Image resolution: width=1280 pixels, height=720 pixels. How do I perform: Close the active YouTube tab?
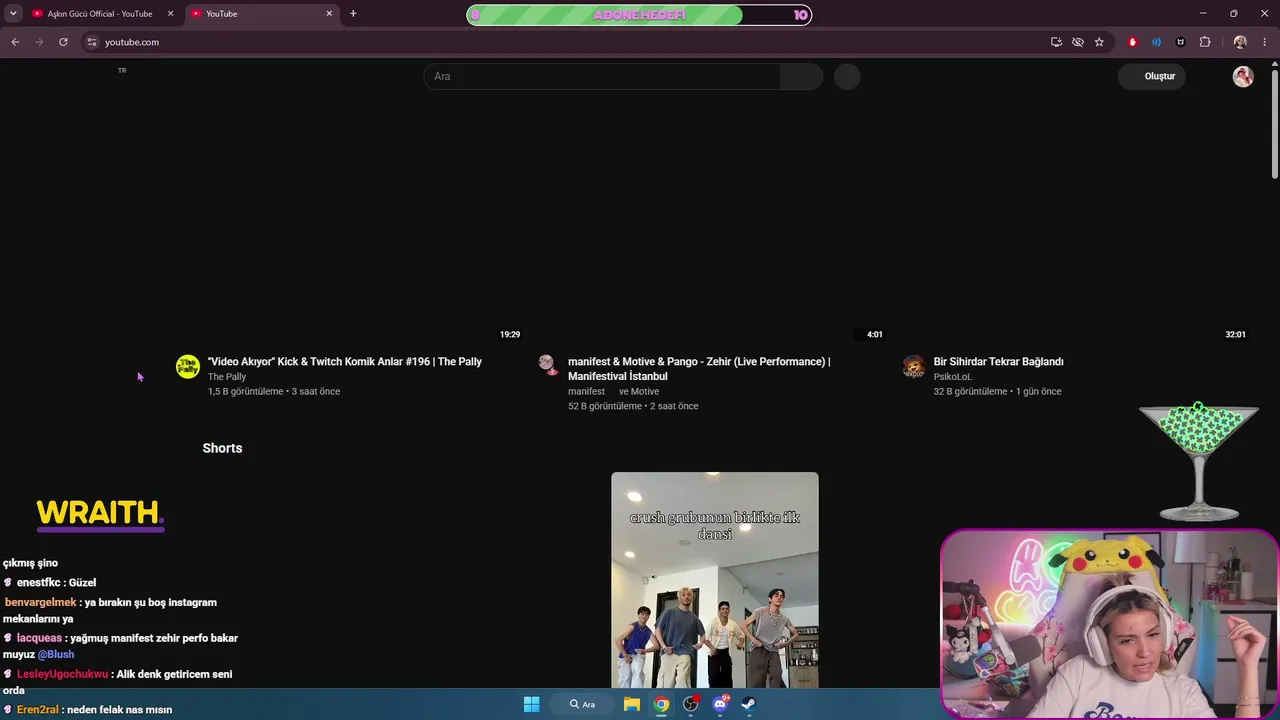click(329, 14)
